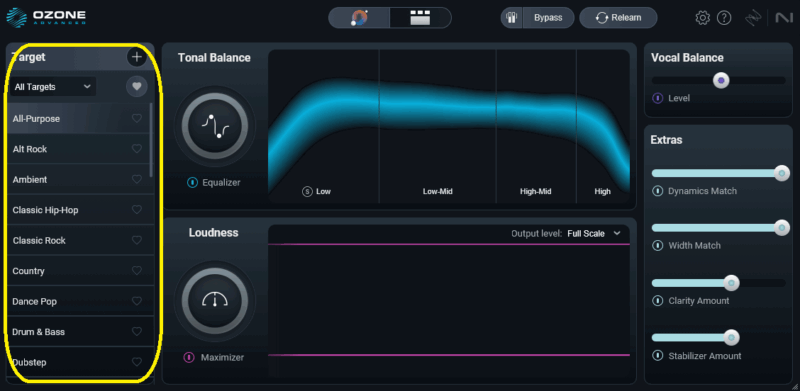
Task: Select the Country target
Action: point(80,271)
